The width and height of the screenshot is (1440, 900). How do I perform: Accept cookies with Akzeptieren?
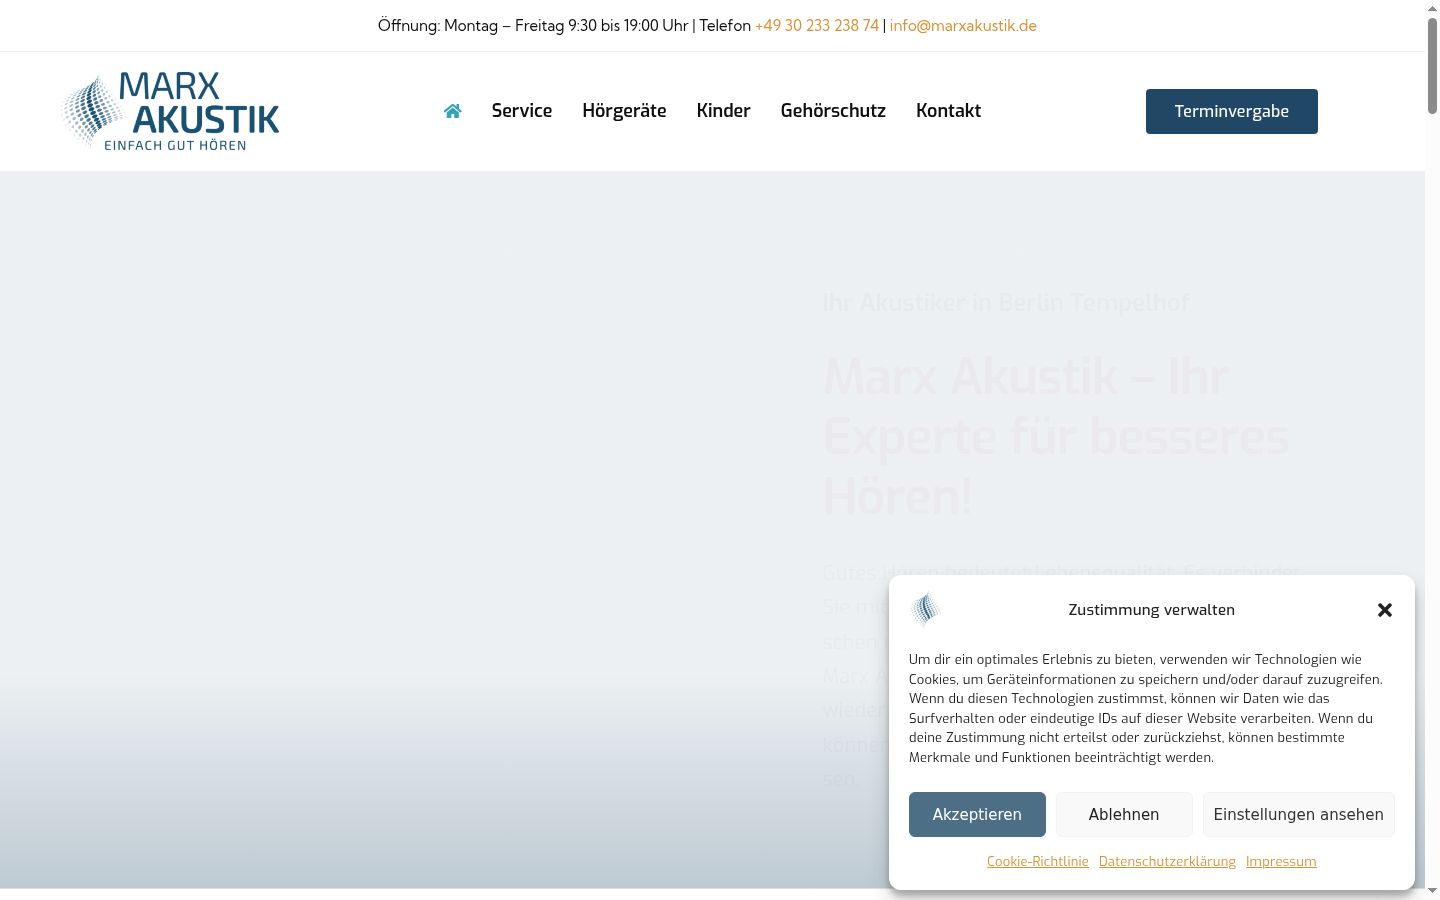tap(977, 815)
